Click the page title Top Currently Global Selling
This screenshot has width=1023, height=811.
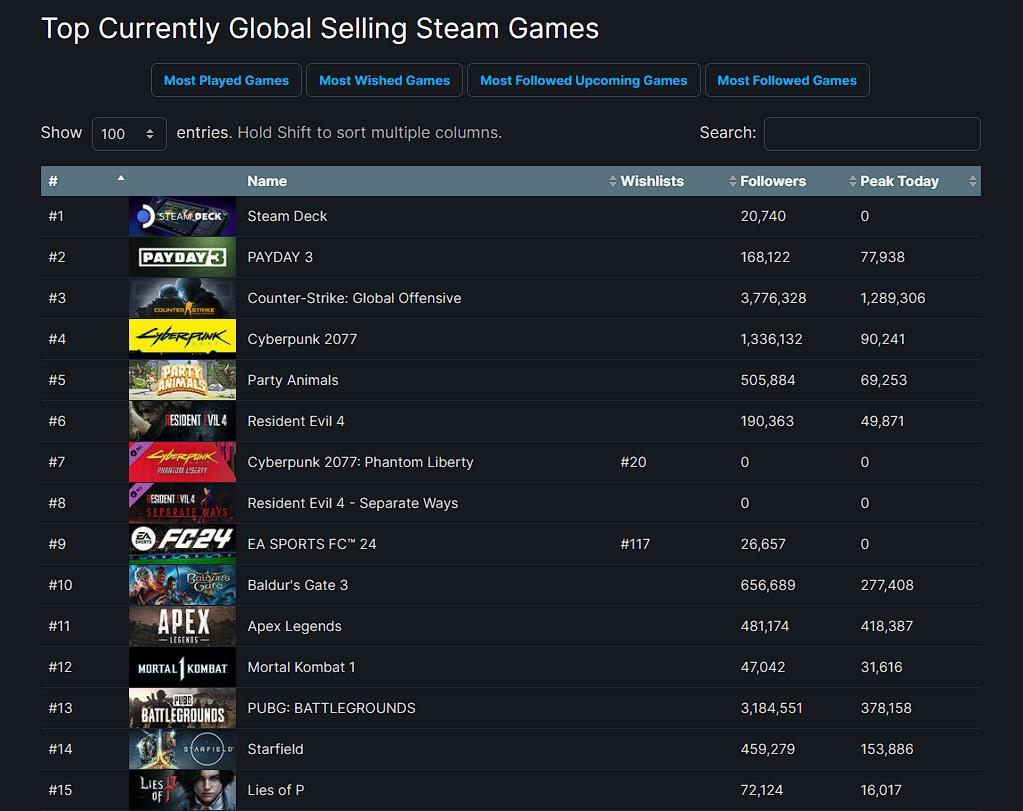pos(320,29)
